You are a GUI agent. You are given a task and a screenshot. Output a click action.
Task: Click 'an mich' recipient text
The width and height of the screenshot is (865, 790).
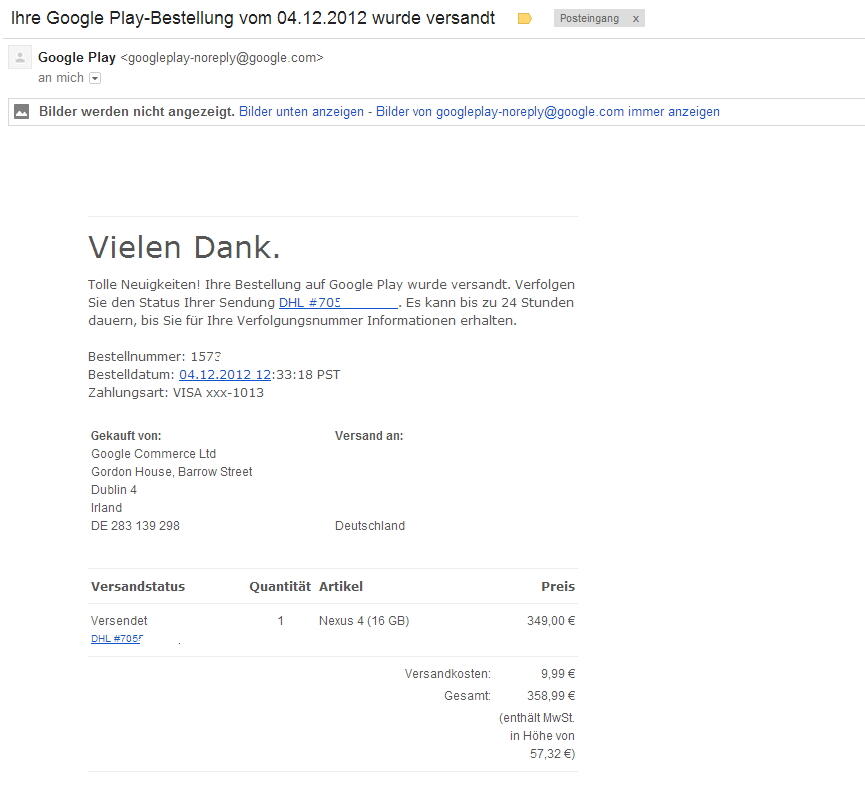click(61, 78)
